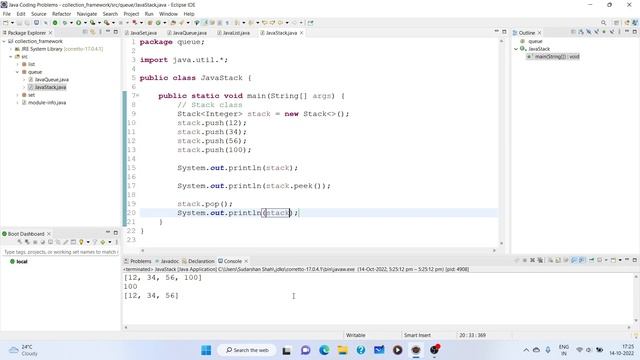
Task: Select the local entry in Boot Dashboard
Action: tap(18, 262)
